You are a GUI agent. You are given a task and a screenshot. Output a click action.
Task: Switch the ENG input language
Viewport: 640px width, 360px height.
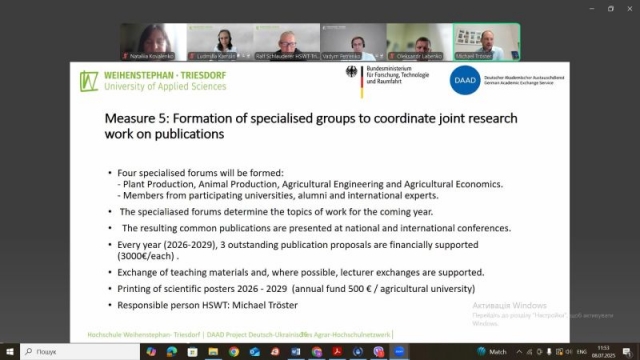[582, 351]
